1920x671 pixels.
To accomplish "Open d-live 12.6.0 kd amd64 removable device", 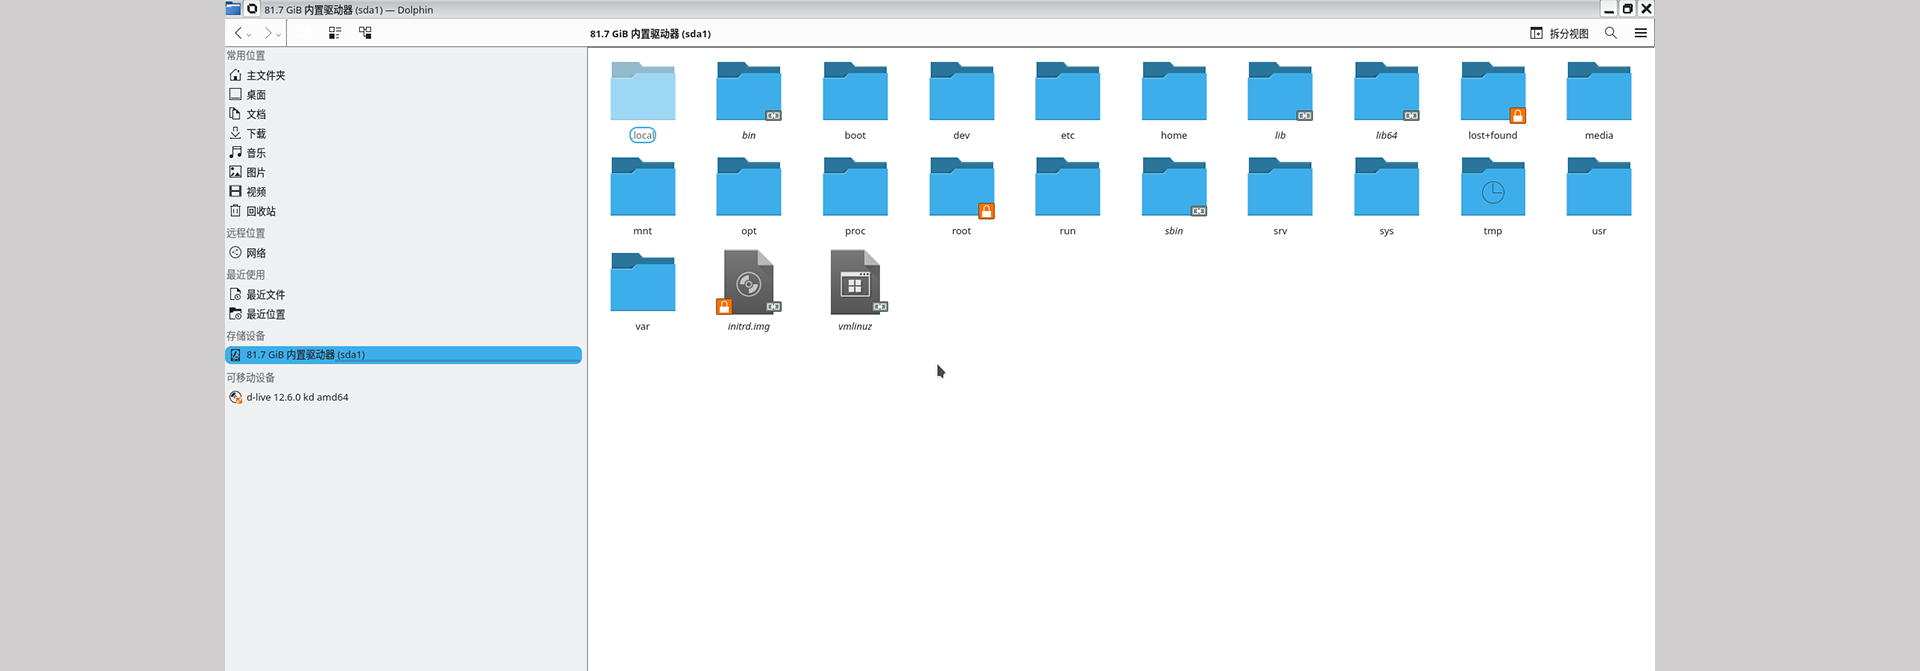I will click(x=297, y=397).
